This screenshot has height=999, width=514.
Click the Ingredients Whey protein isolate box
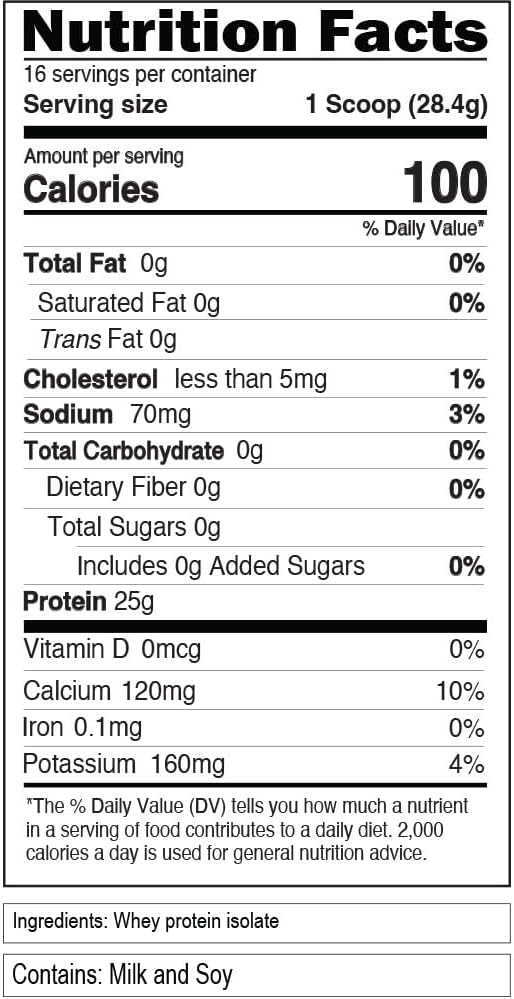(257, 923)
